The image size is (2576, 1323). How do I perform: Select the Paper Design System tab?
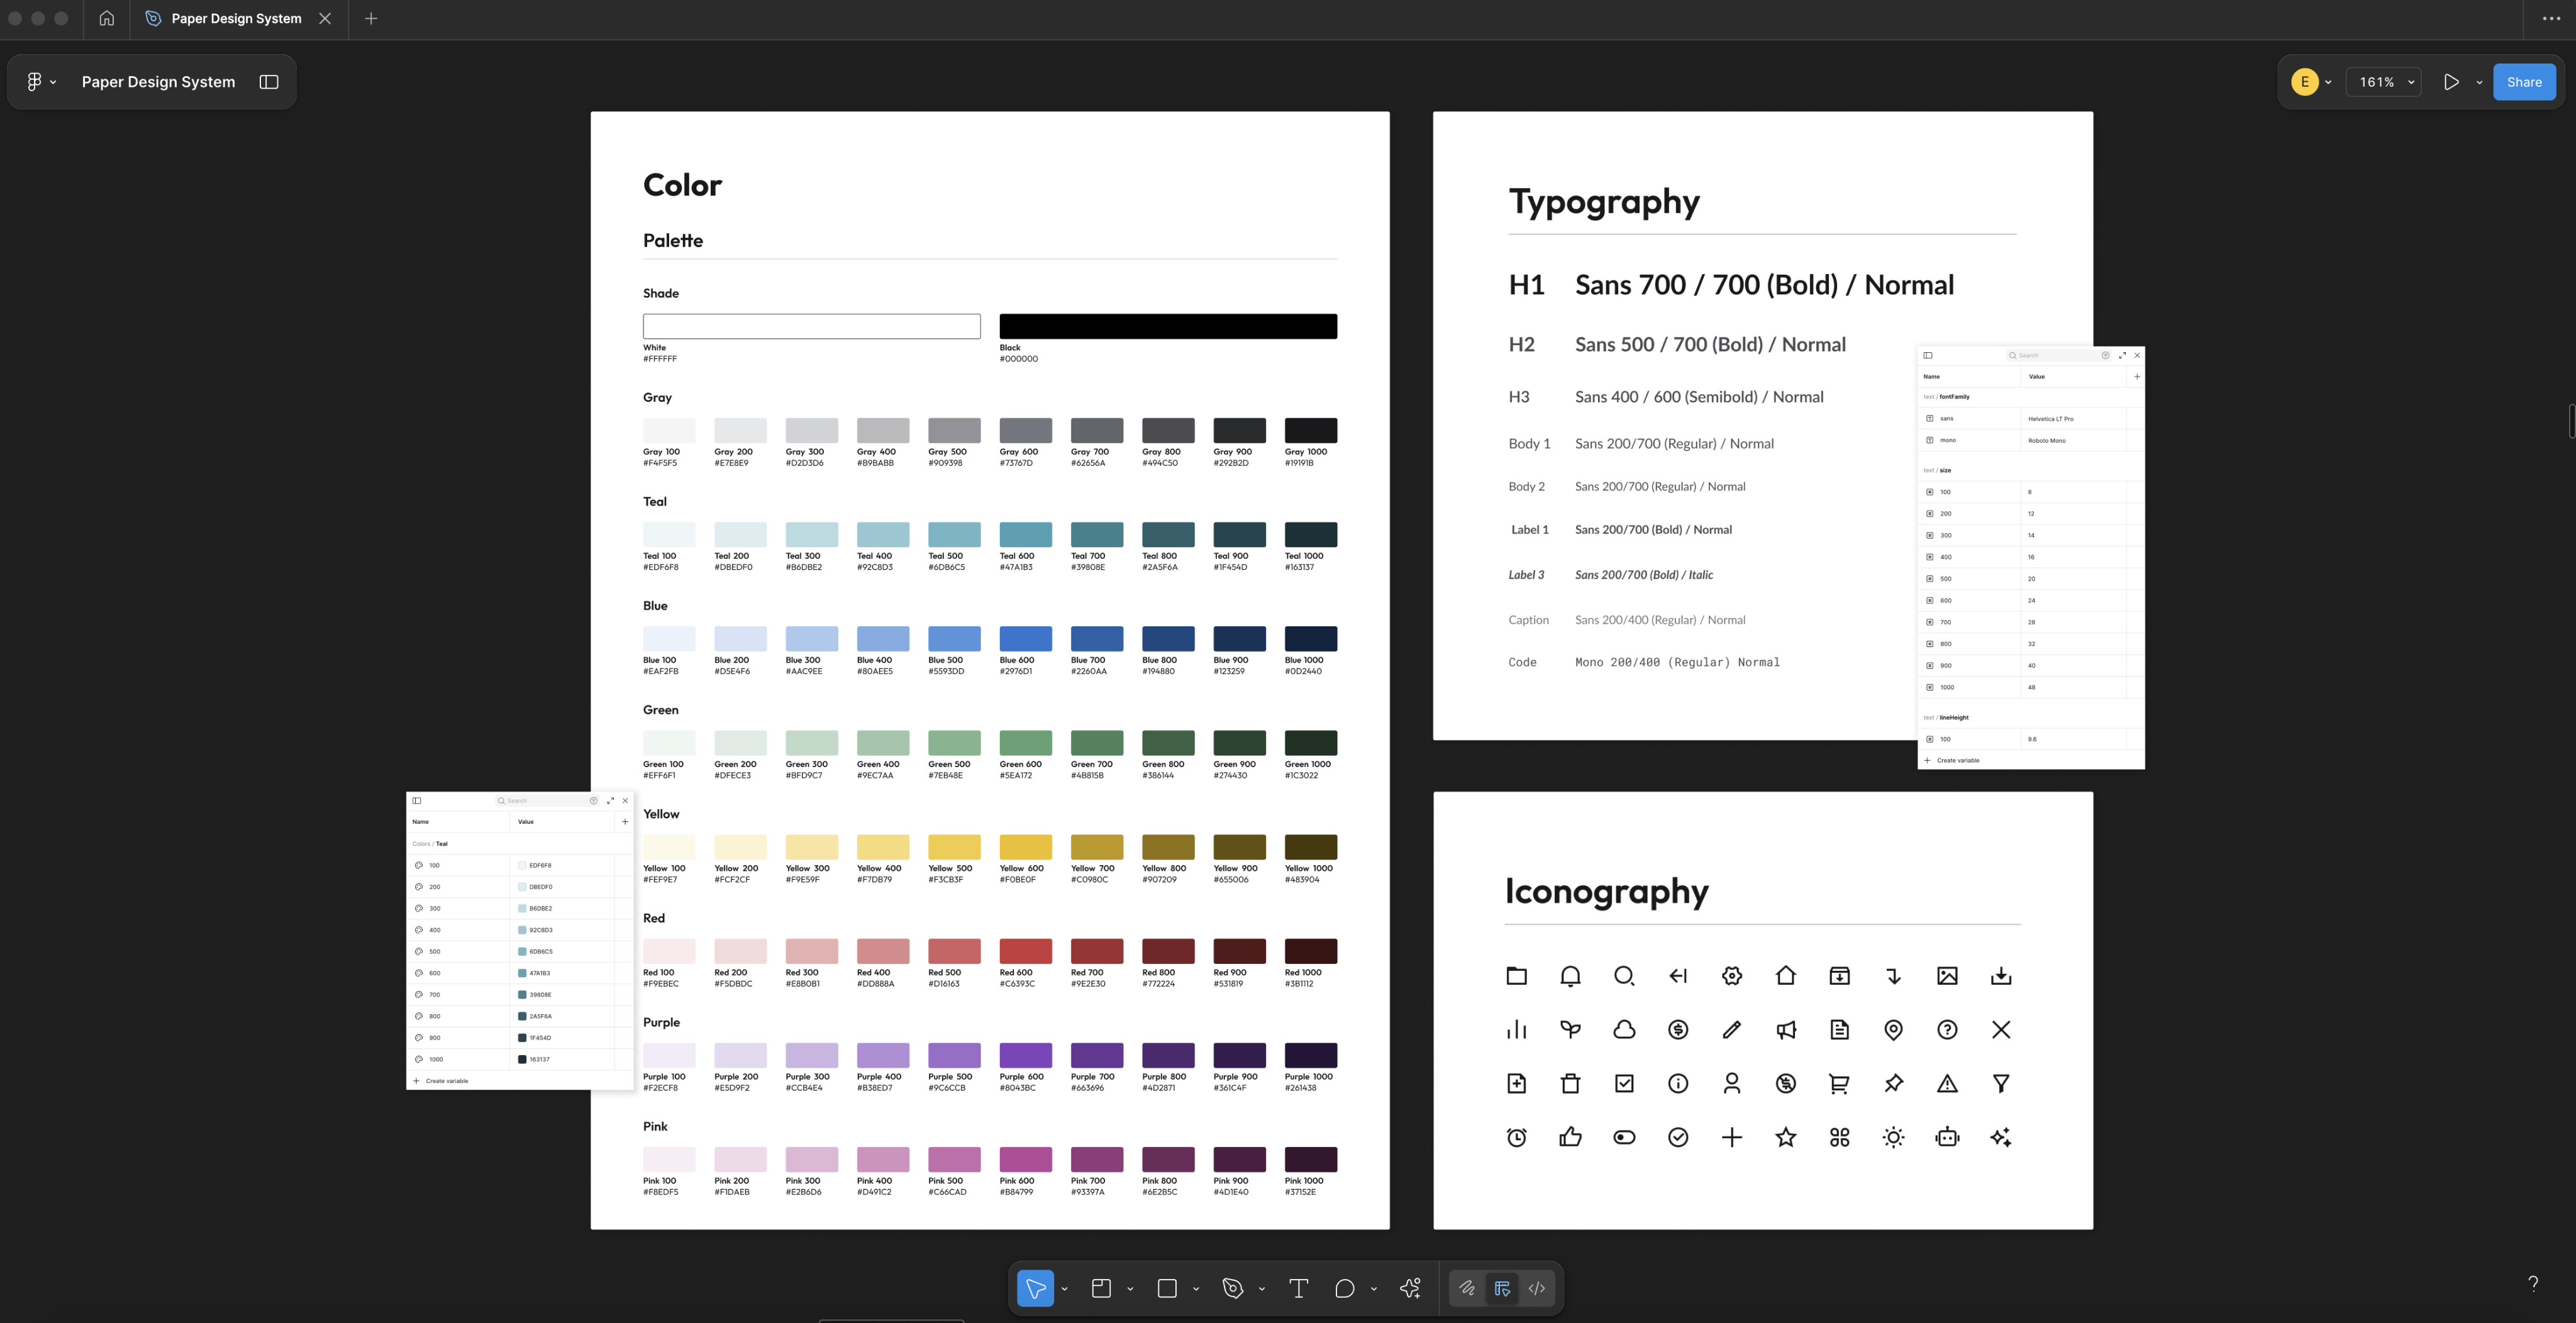click(x=236, y=18)
